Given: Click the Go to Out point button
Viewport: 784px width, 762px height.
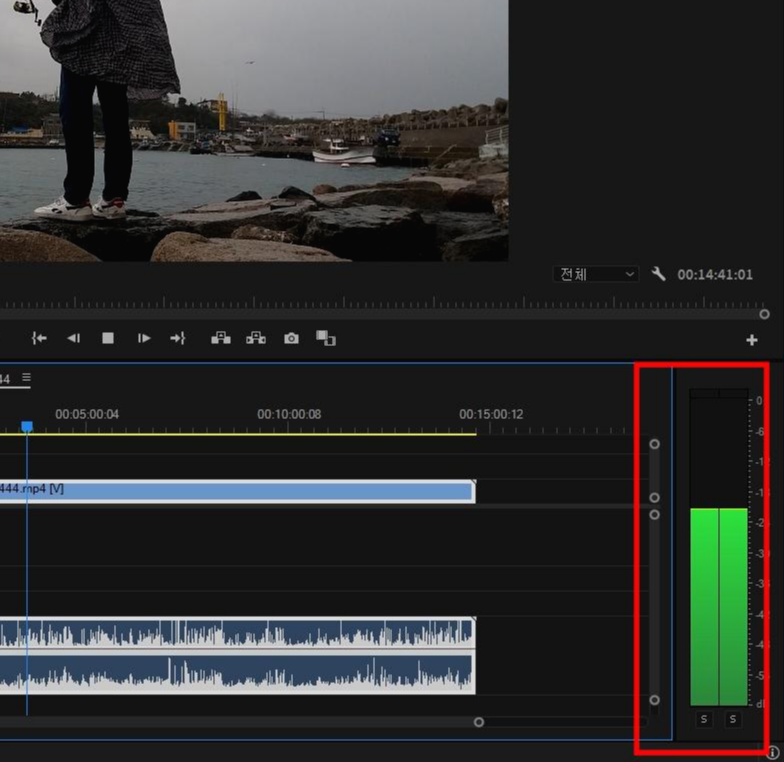Looking at the screenshot, I should 178,338.
